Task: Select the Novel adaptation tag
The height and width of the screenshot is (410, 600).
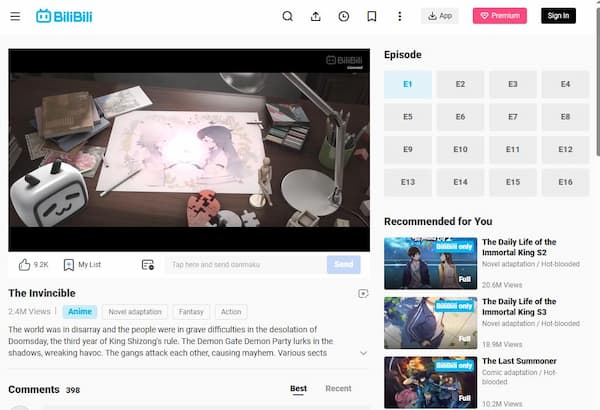Action: click(135, 312)
